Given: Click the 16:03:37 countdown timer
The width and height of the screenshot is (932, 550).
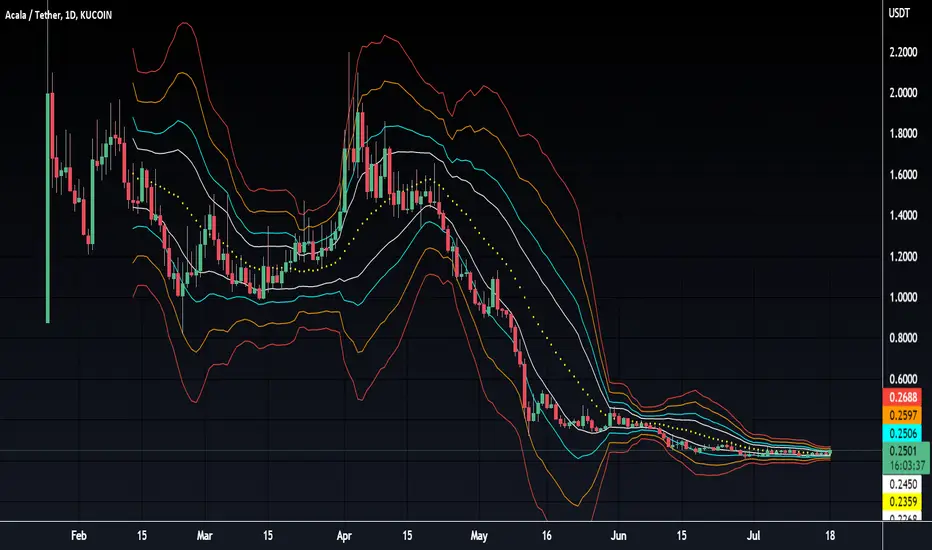Looking at the screenshot, I should coord(907,466).
